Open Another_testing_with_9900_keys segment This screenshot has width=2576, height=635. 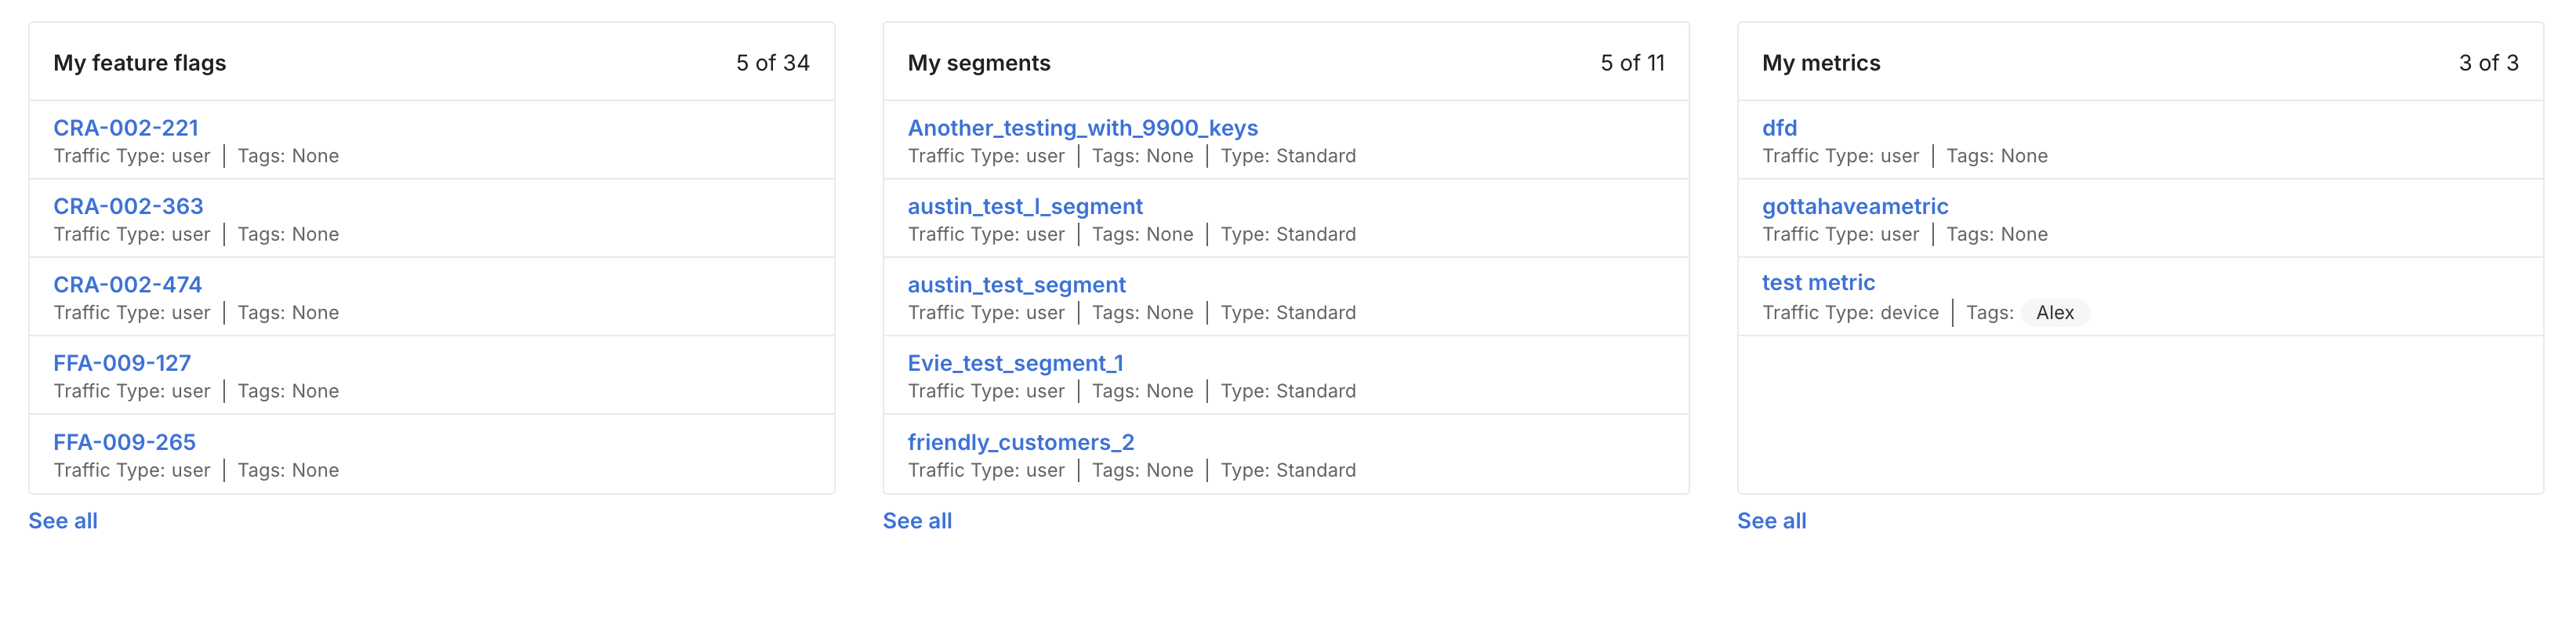point(1082,128)
